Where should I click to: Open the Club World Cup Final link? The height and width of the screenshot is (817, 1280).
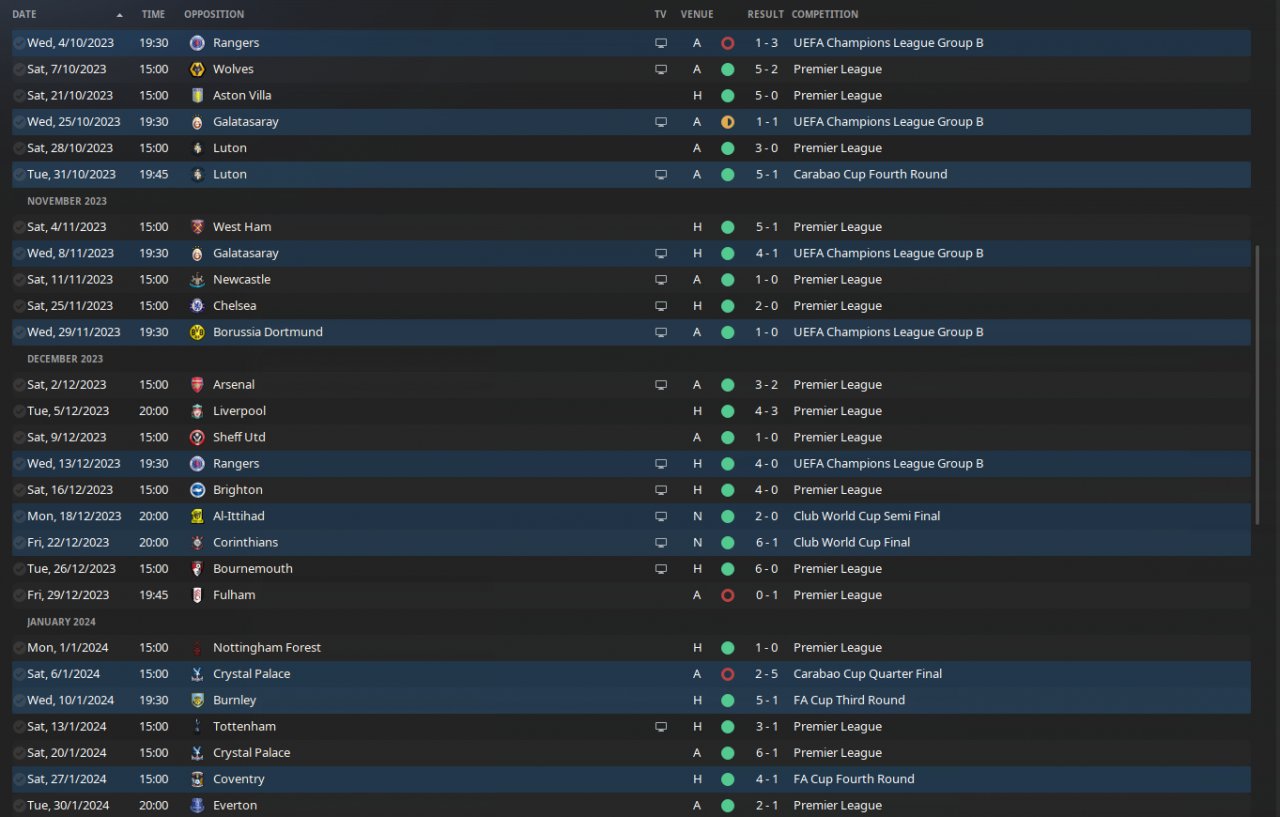[x=852, y=543]
